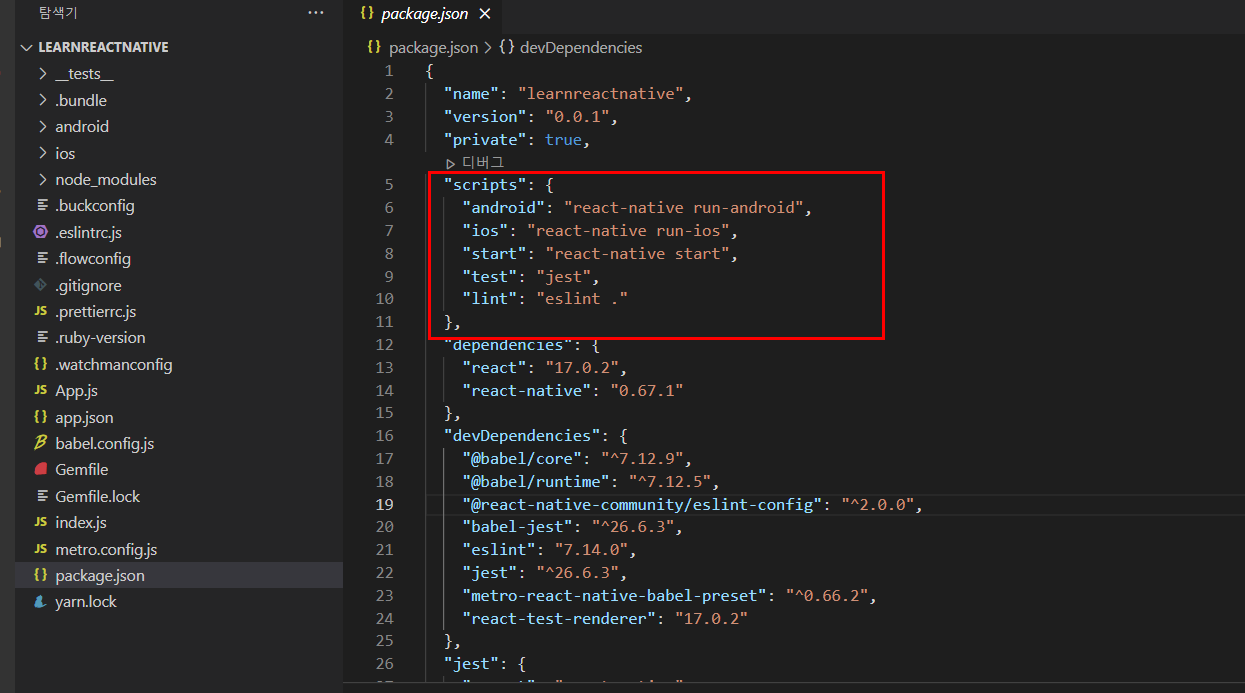Image resolution: width=1245 pixels, height=693 pixels.
Task: Expand the .bundle folder
Action: click(81, 100)
